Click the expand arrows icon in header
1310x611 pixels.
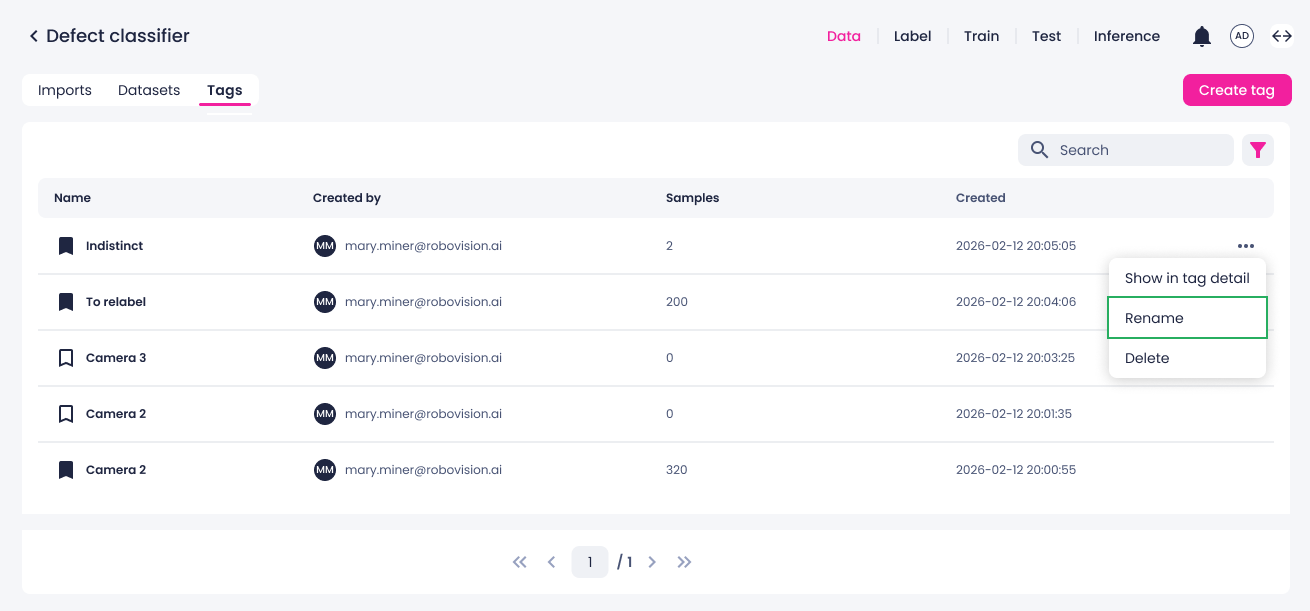pyautogui.click(x=1282, y=36)
